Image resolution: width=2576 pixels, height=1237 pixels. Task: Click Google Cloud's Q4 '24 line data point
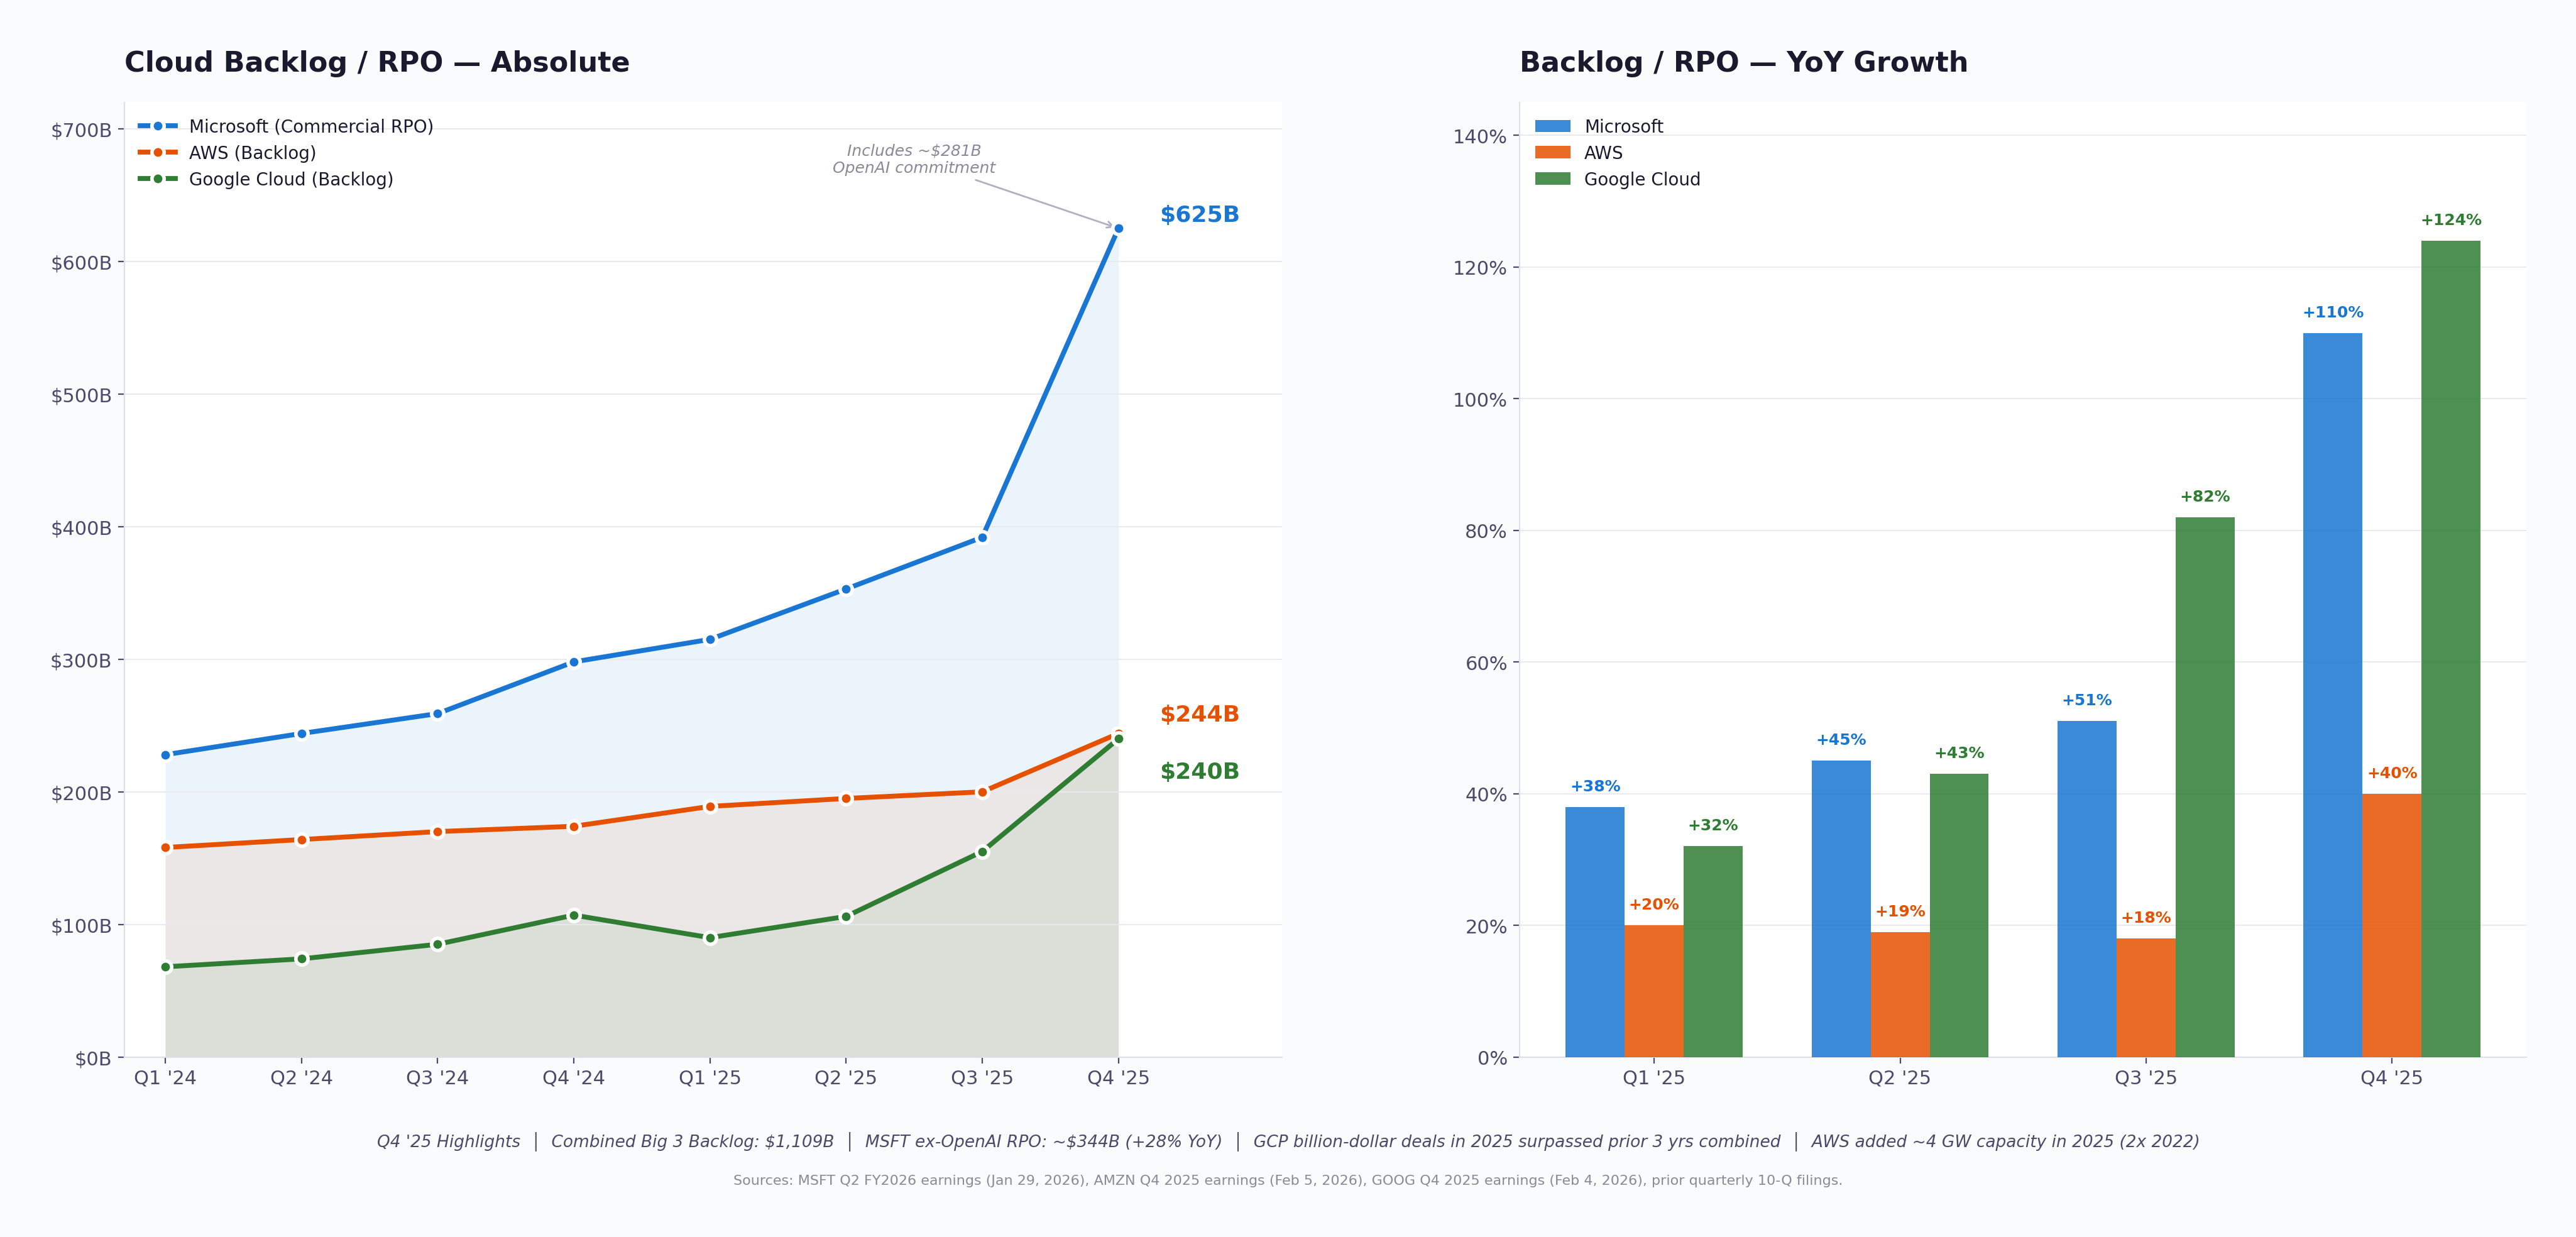coord(574,915)
